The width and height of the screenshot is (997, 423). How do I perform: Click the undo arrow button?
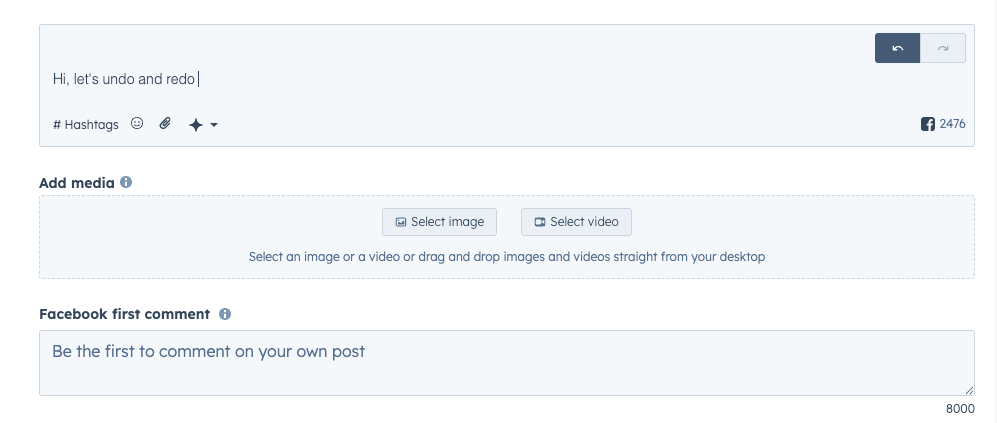[897, 48]
